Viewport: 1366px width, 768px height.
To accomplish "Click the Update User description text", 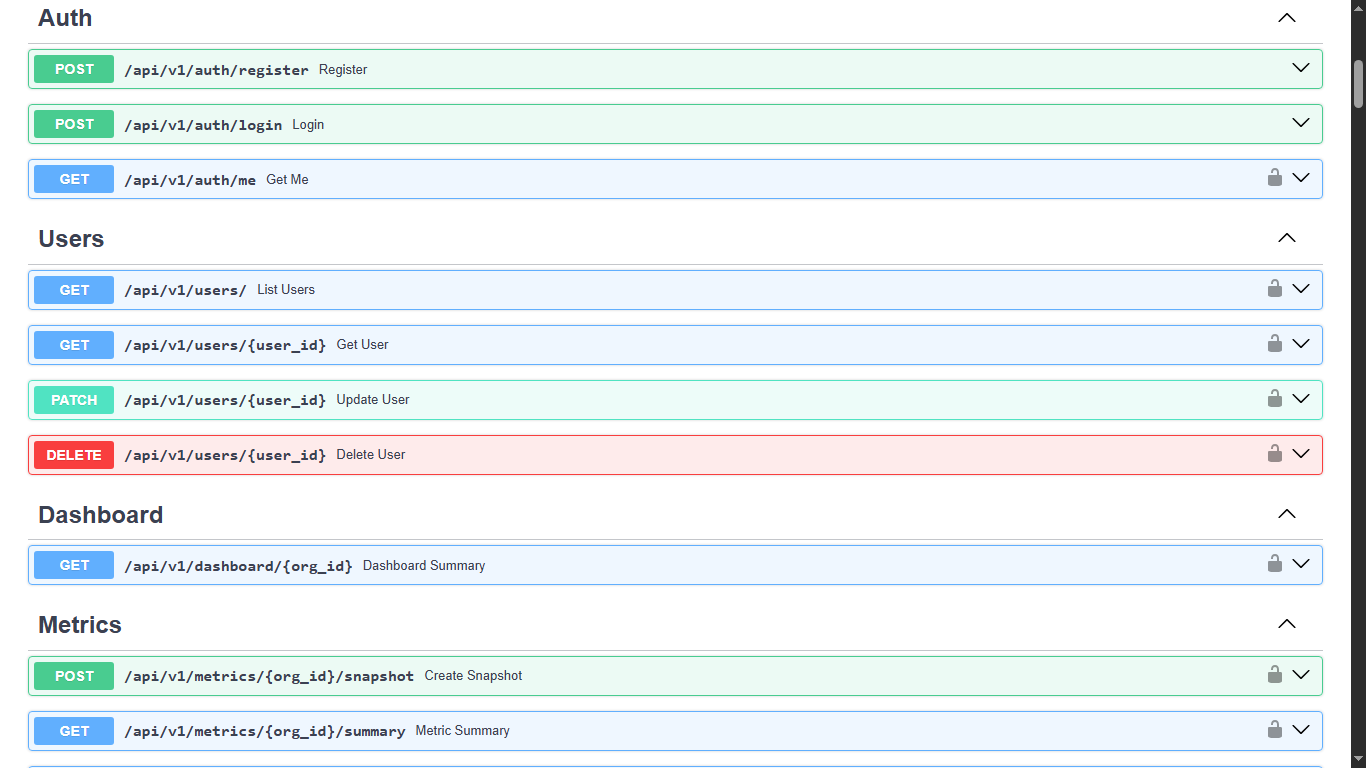I will coord(373,400).
